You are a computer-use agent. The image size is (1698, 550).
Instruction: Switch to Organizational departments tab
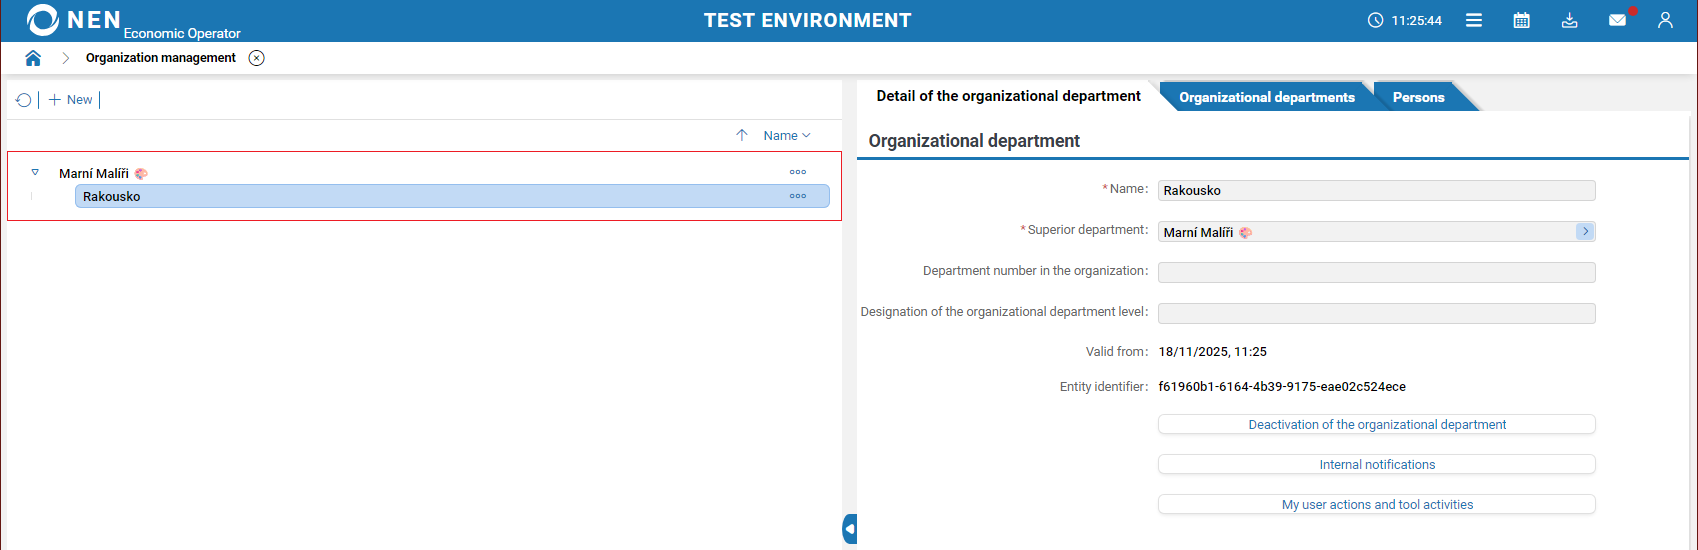(1266, 97)
